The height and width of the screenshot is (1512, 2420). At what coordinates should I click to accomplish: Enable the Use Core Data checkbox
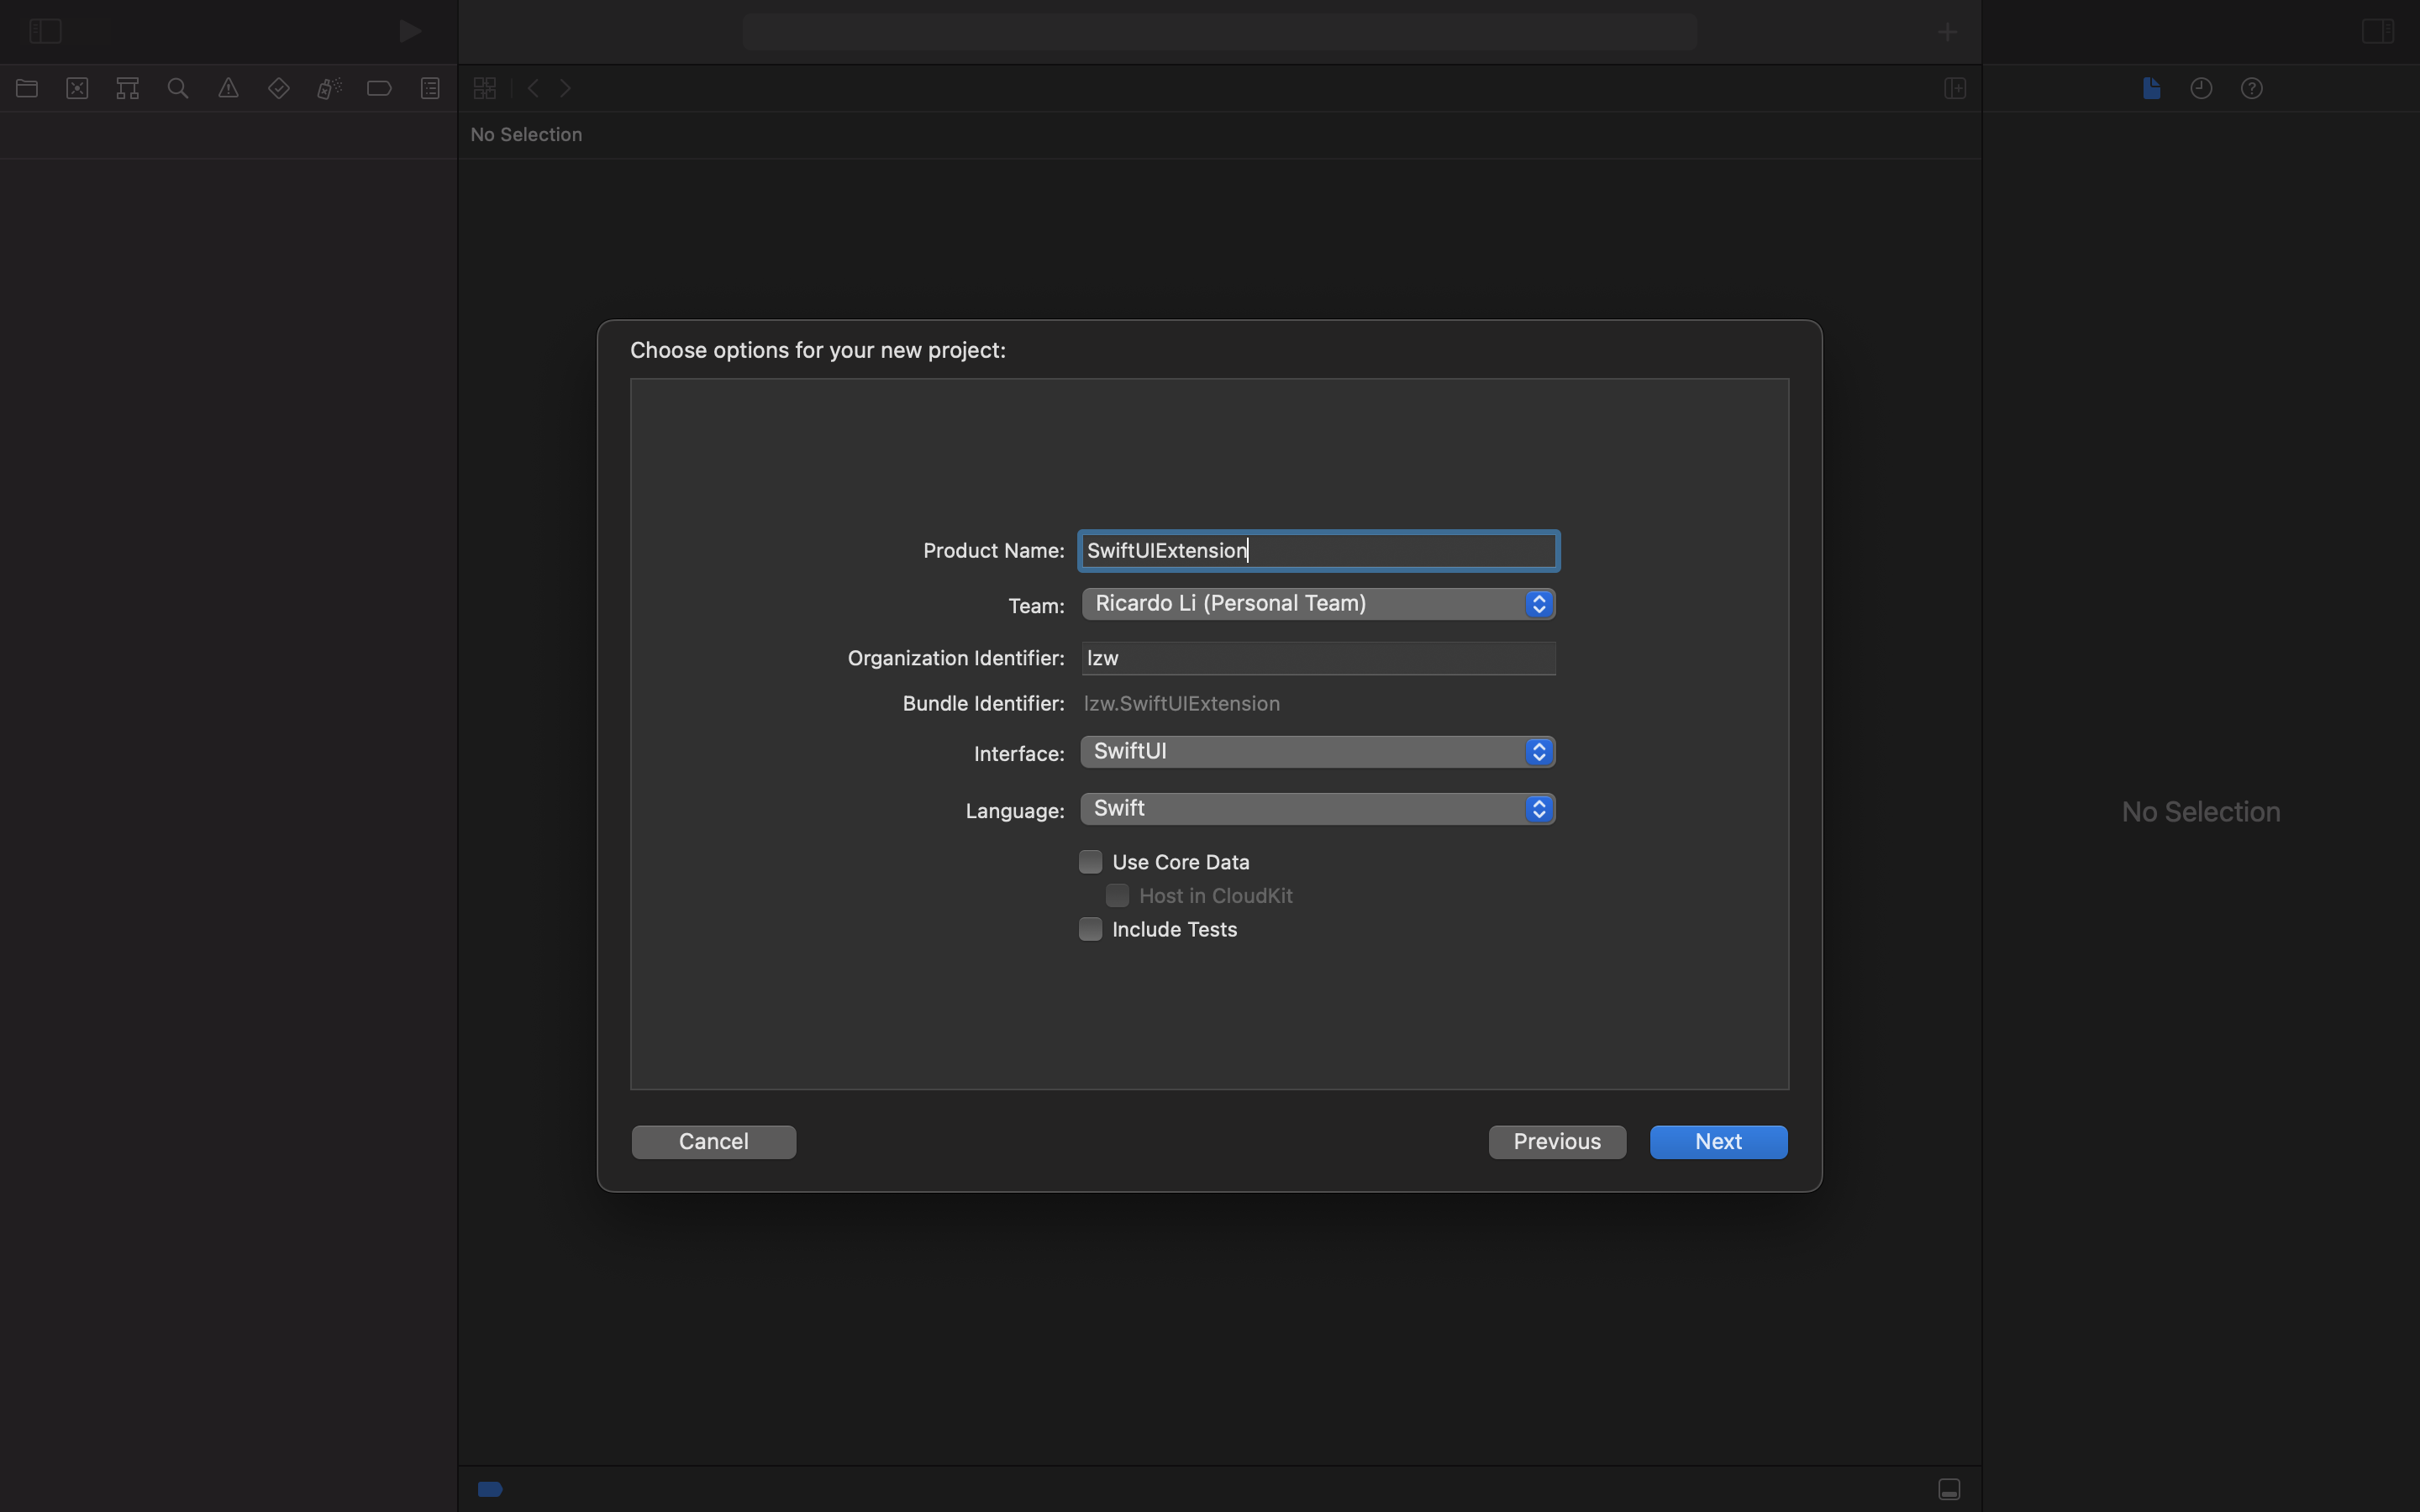pos(1090,862)
